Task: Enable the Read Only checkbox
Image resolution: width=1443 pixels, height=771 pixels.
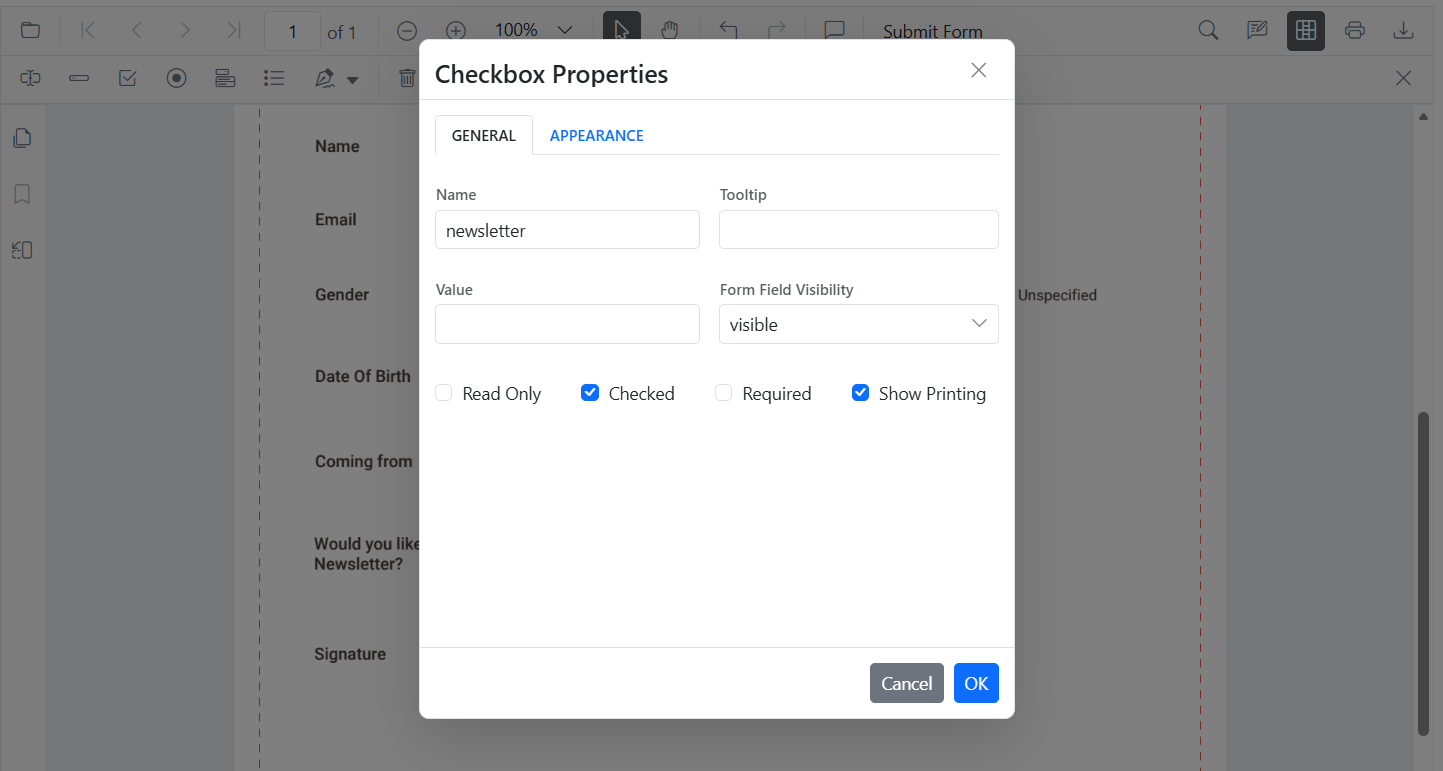Action: coord(443,392)
